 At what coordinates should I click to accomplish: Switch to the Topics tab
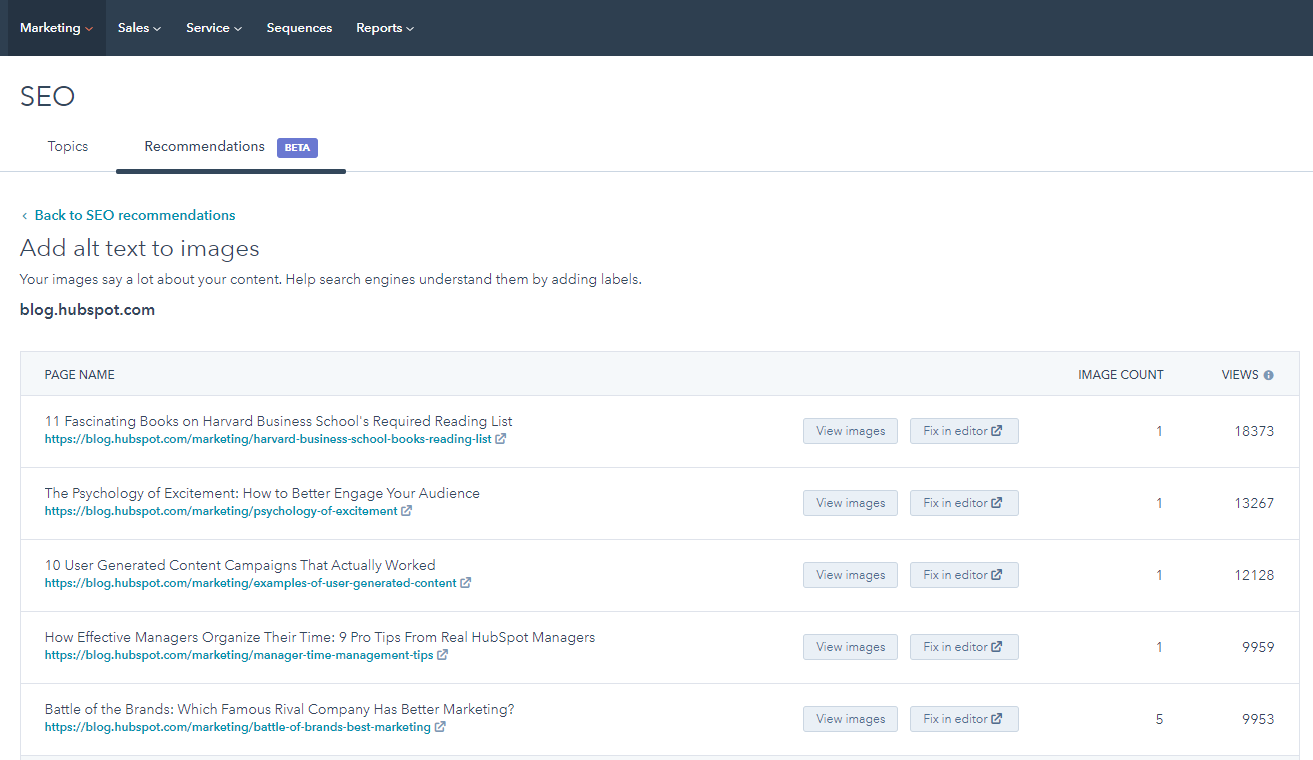(x=68, y=147)
